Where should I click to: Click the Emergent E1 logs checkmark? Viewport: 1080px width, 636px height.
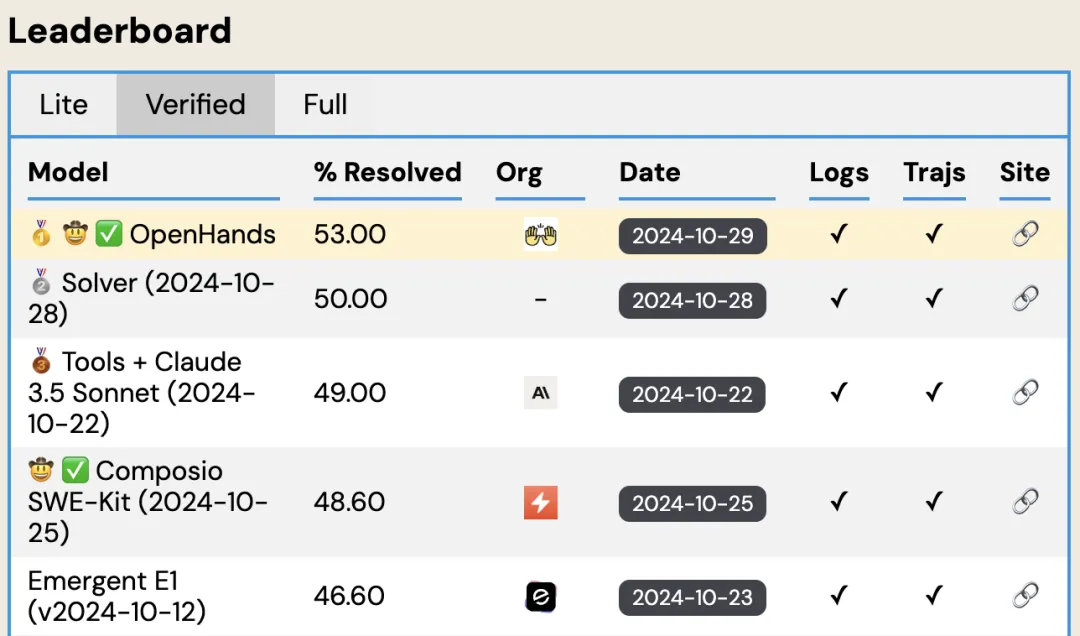coord(838,595)
